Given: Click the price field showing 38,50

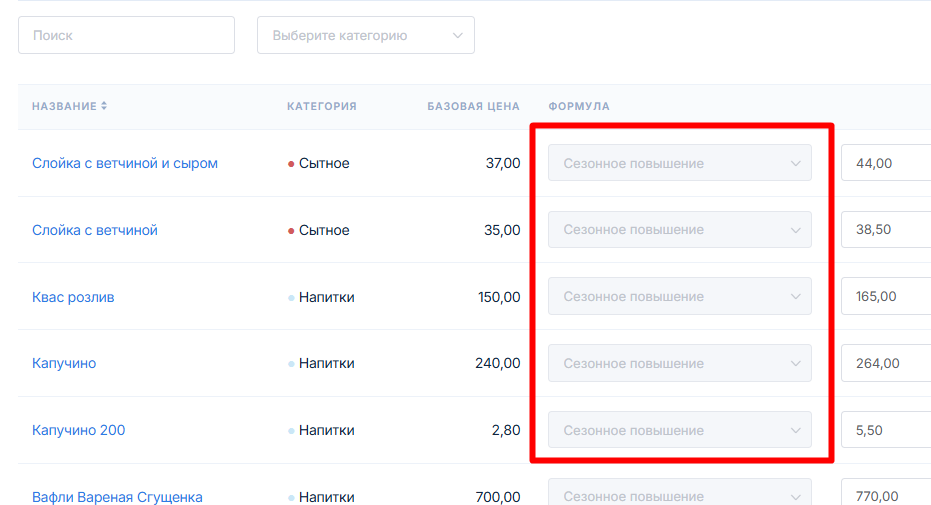Looking at the screenshot, I should 885,230.
